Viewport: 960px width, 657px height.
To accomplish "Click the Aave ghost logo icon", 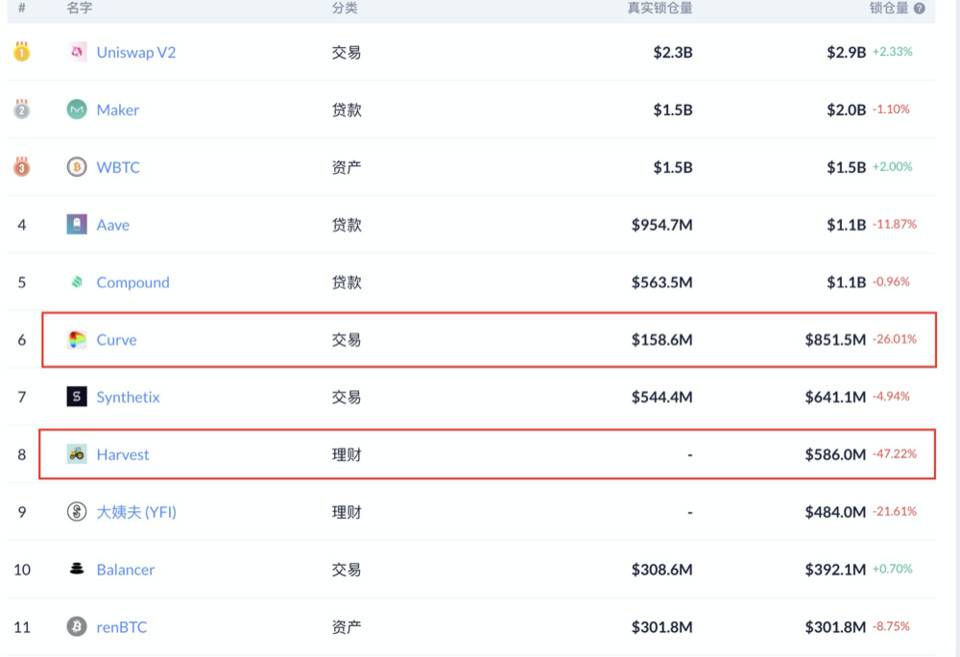I will pyautogui.click(x=77, y=225).
